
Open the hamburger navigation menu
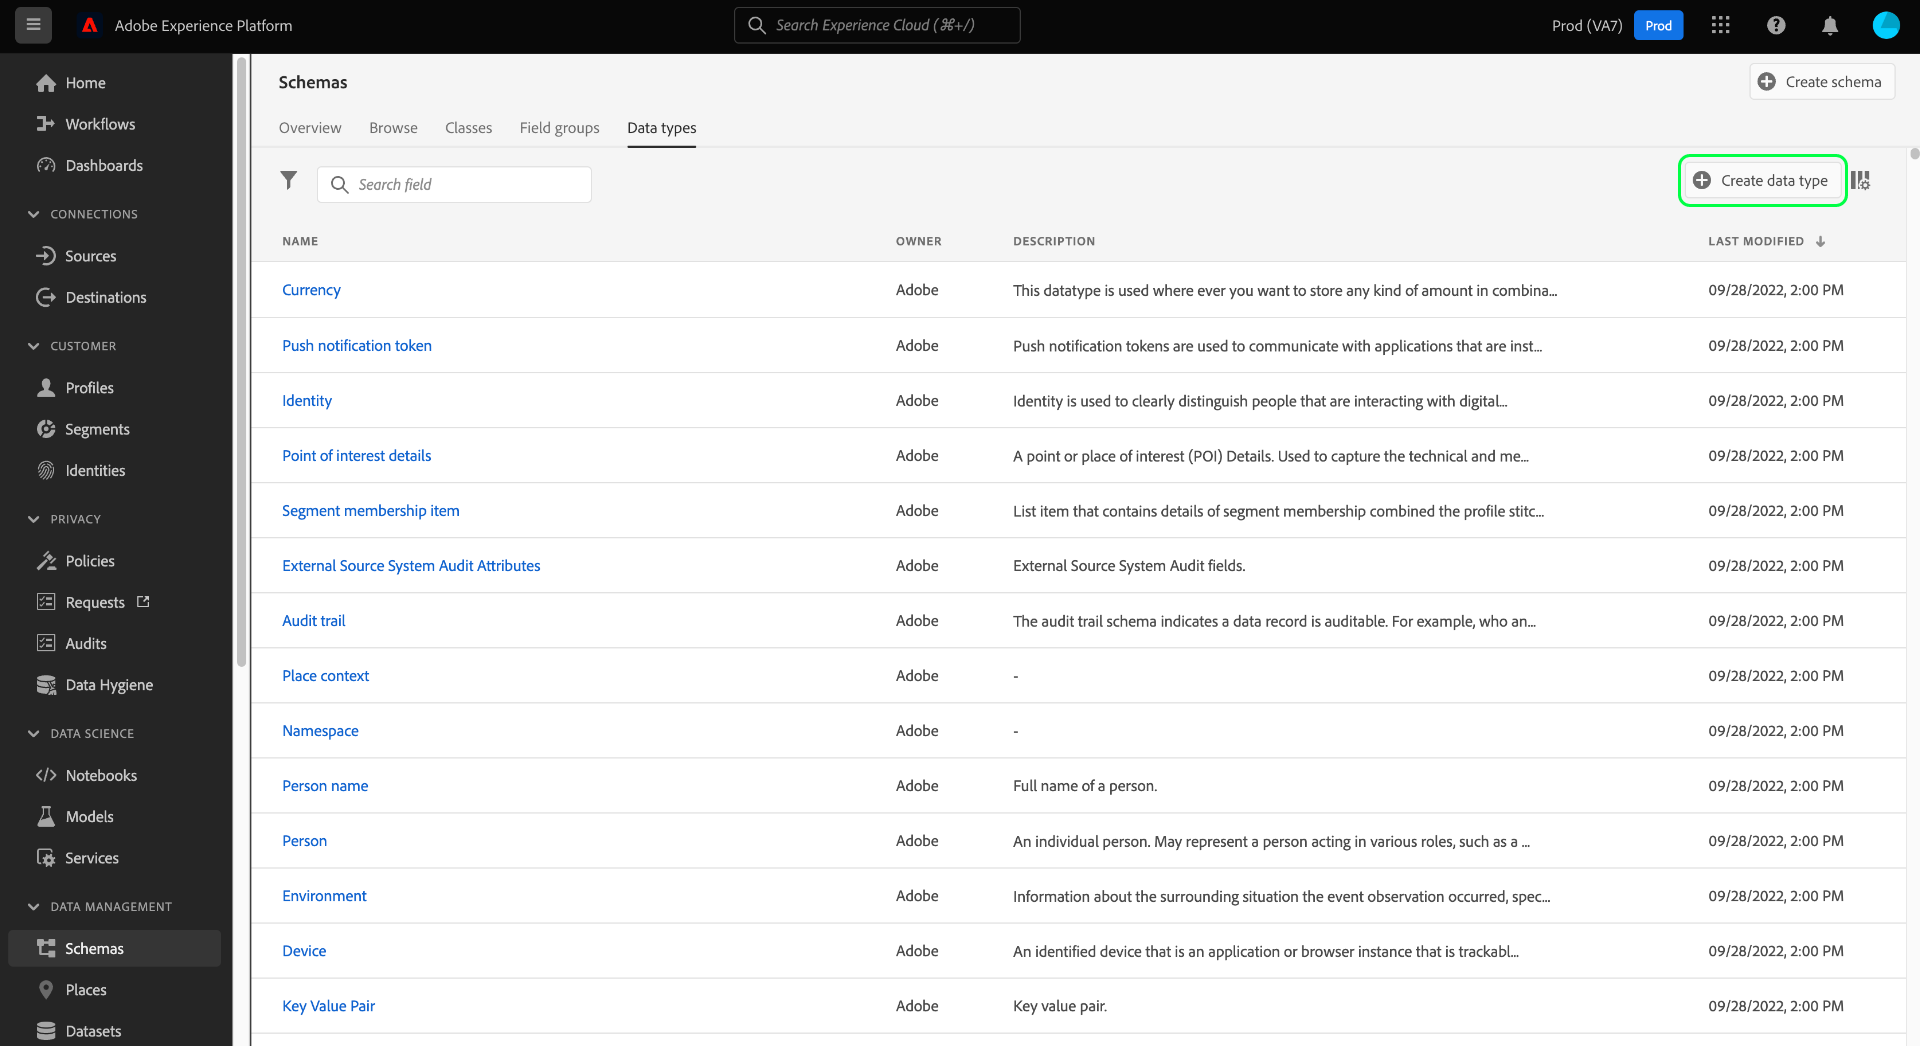(x=33, y=25)
